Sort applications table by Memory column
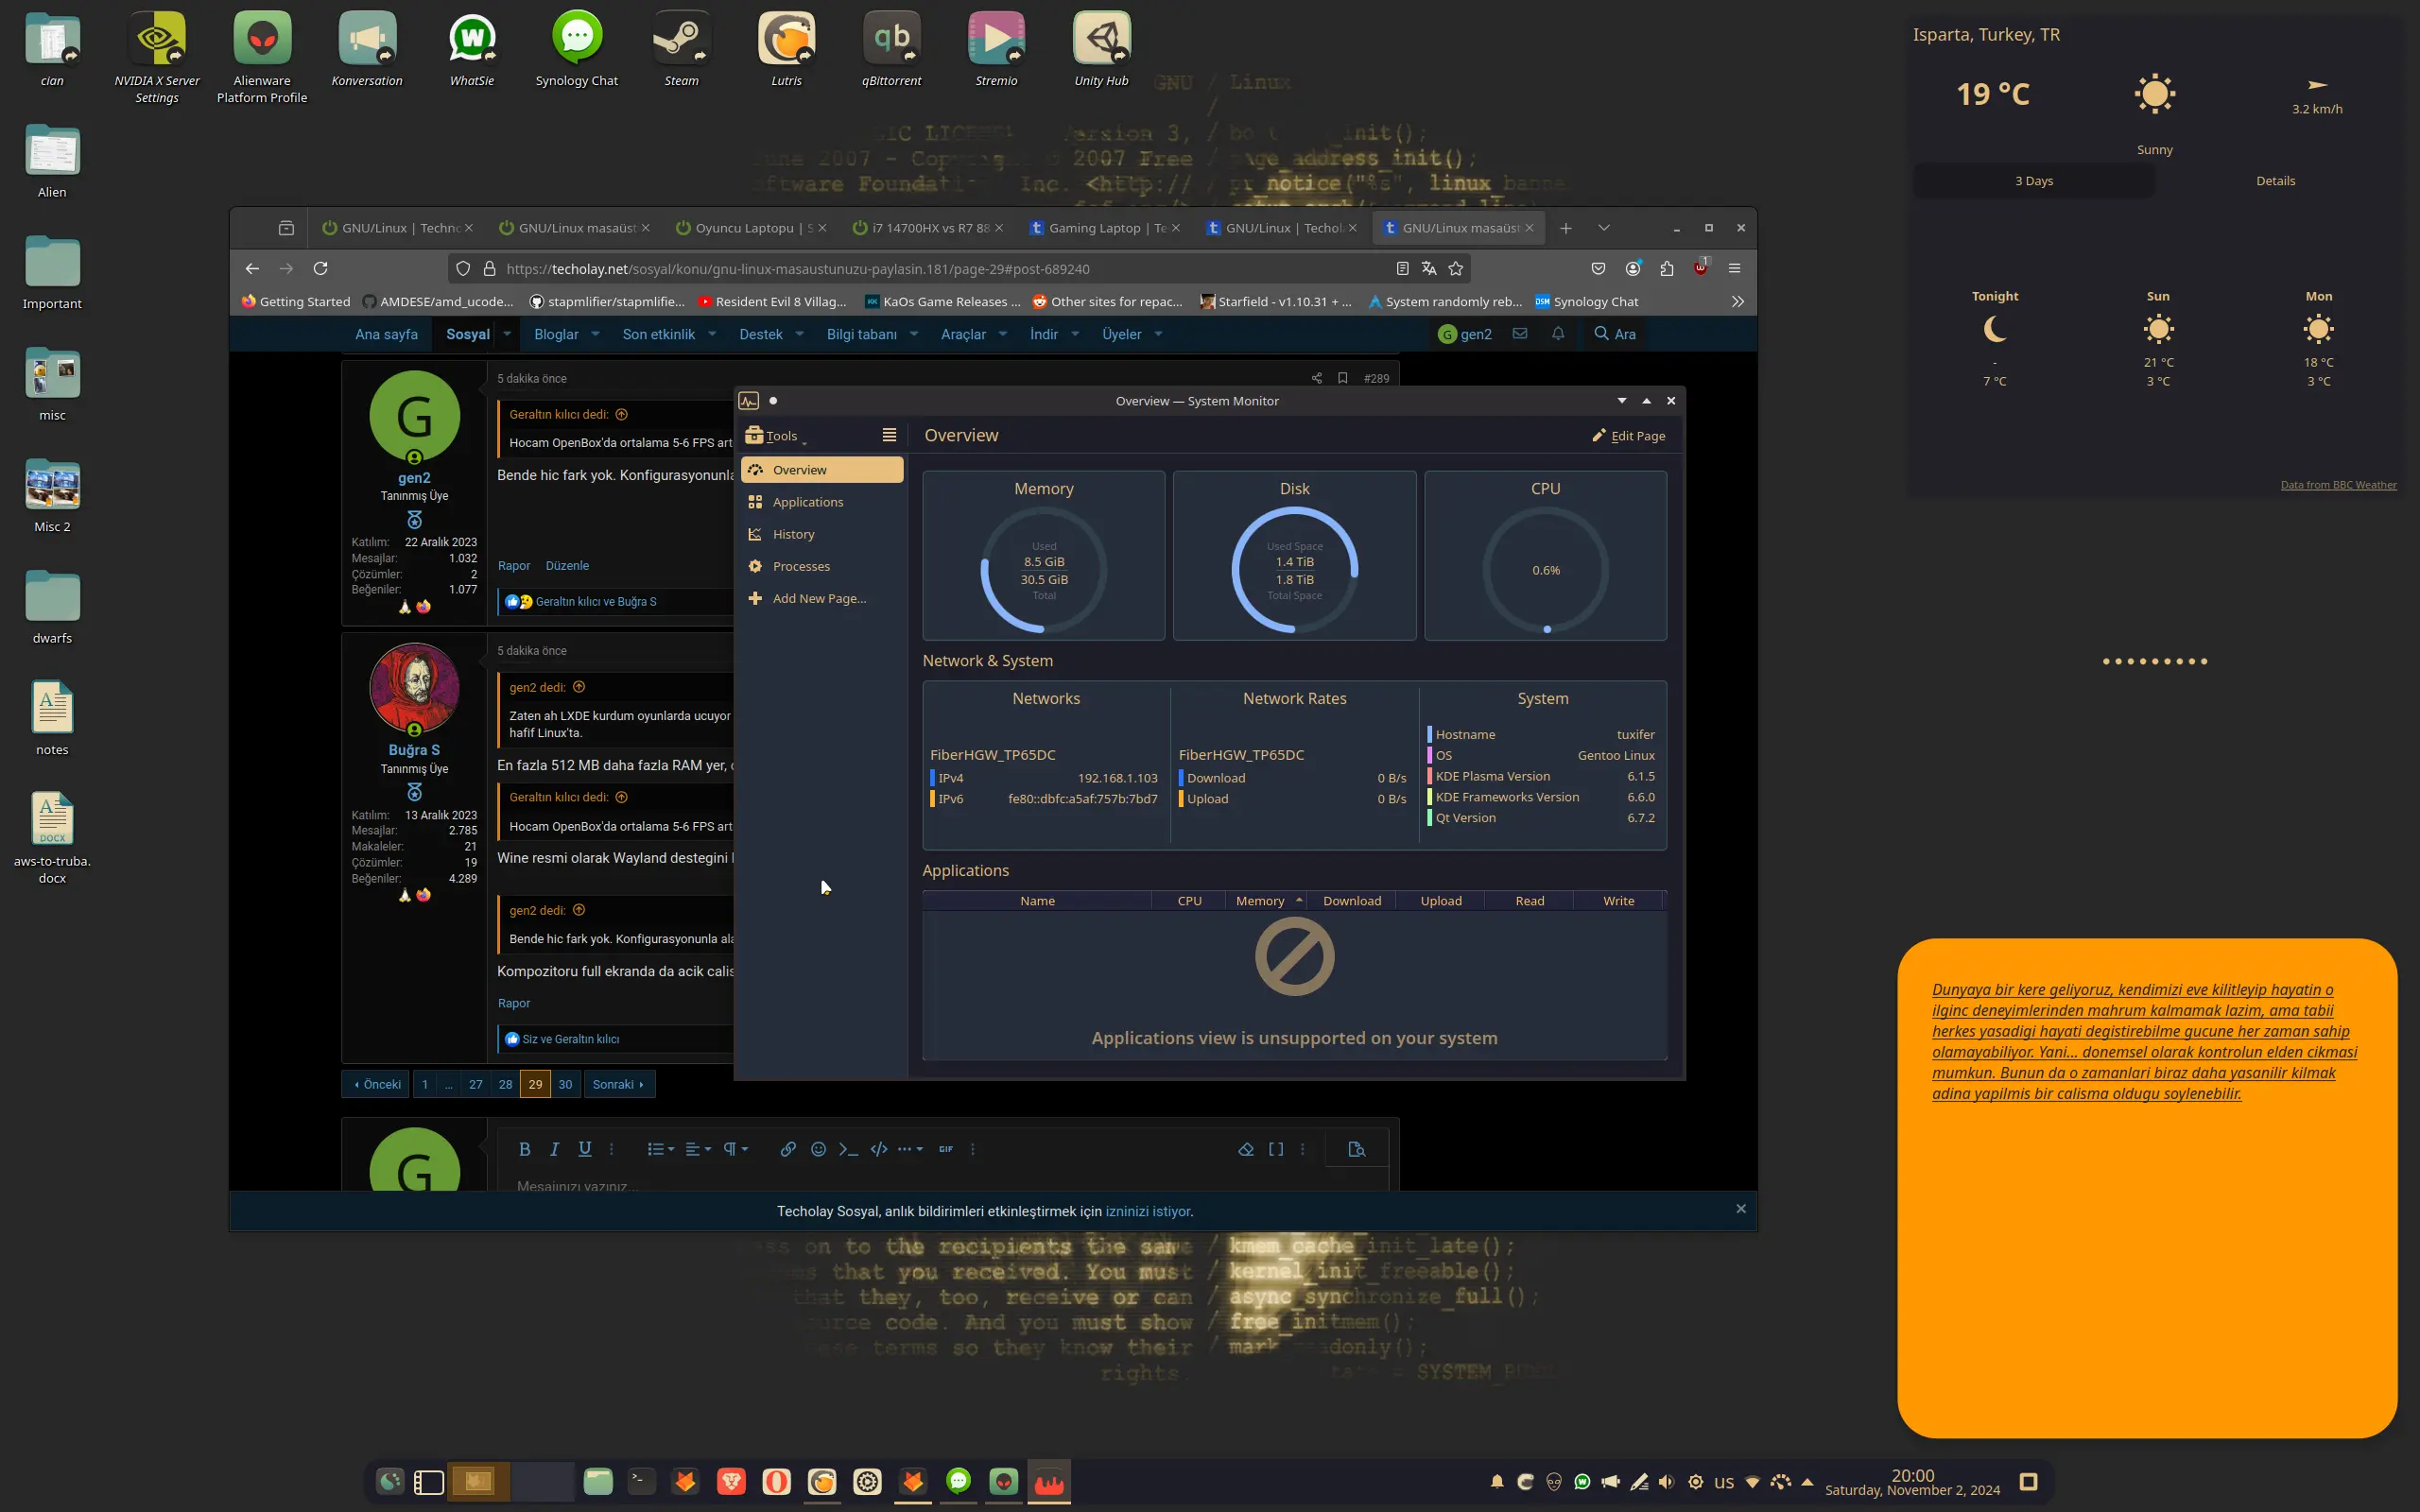Image resolution: width=2420 pixels, height=1512 pixels. coord(1267,901)
